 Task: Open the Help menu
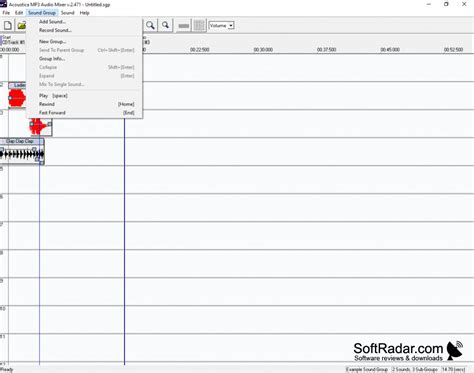84,13
